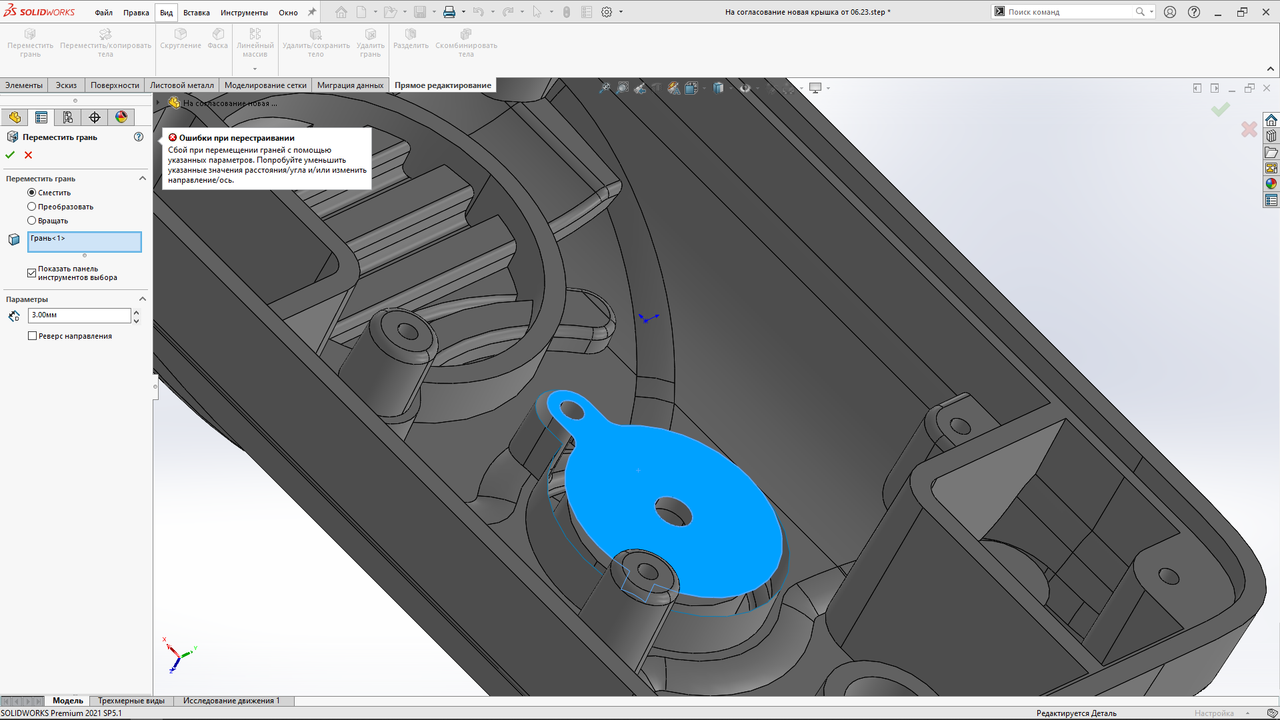The height and width of the screenshot is (720, 1280).
Task: Open the command search dropdown arrow
Action: coord(1151,12)
